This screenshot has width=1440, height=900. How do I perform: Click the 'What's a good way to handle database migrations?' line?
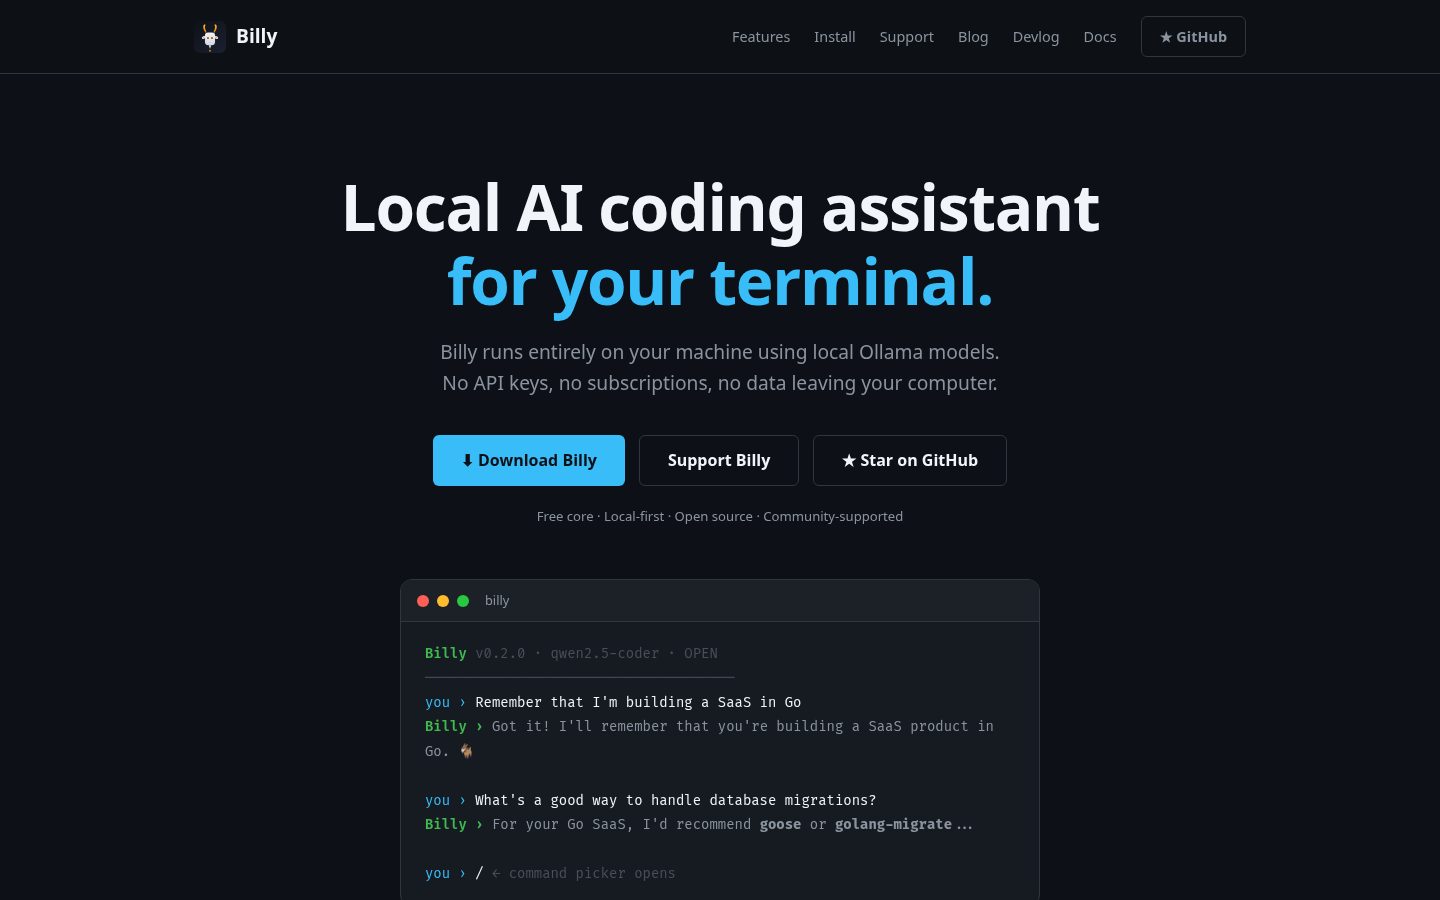click(675, 800)
